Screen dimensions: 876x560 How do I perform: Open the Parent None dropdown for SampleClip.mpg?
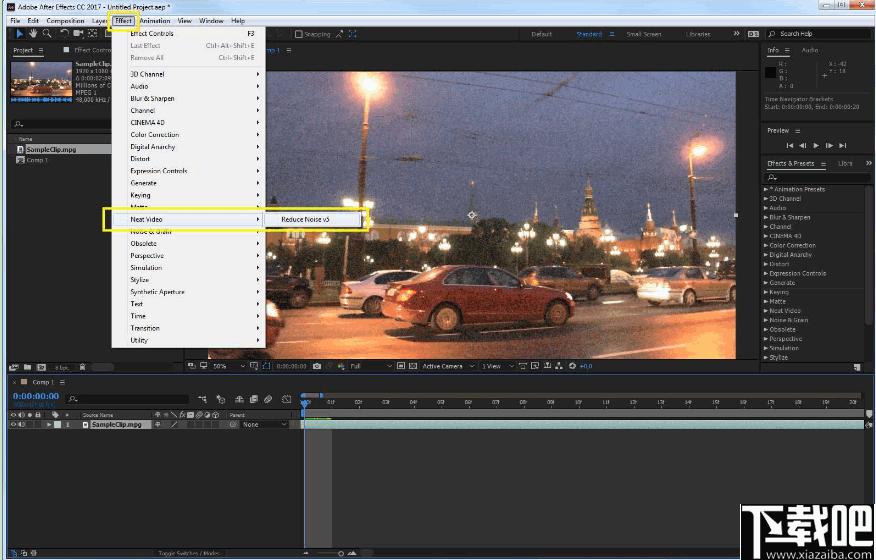[x=264, y=425]
